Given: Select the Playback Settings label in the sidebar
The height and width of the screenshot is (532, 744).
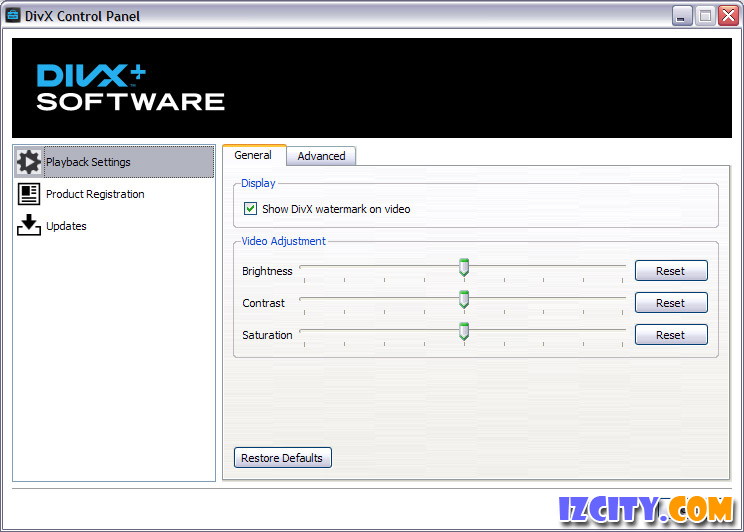Looking at the screenshot, I should (88, 162).
